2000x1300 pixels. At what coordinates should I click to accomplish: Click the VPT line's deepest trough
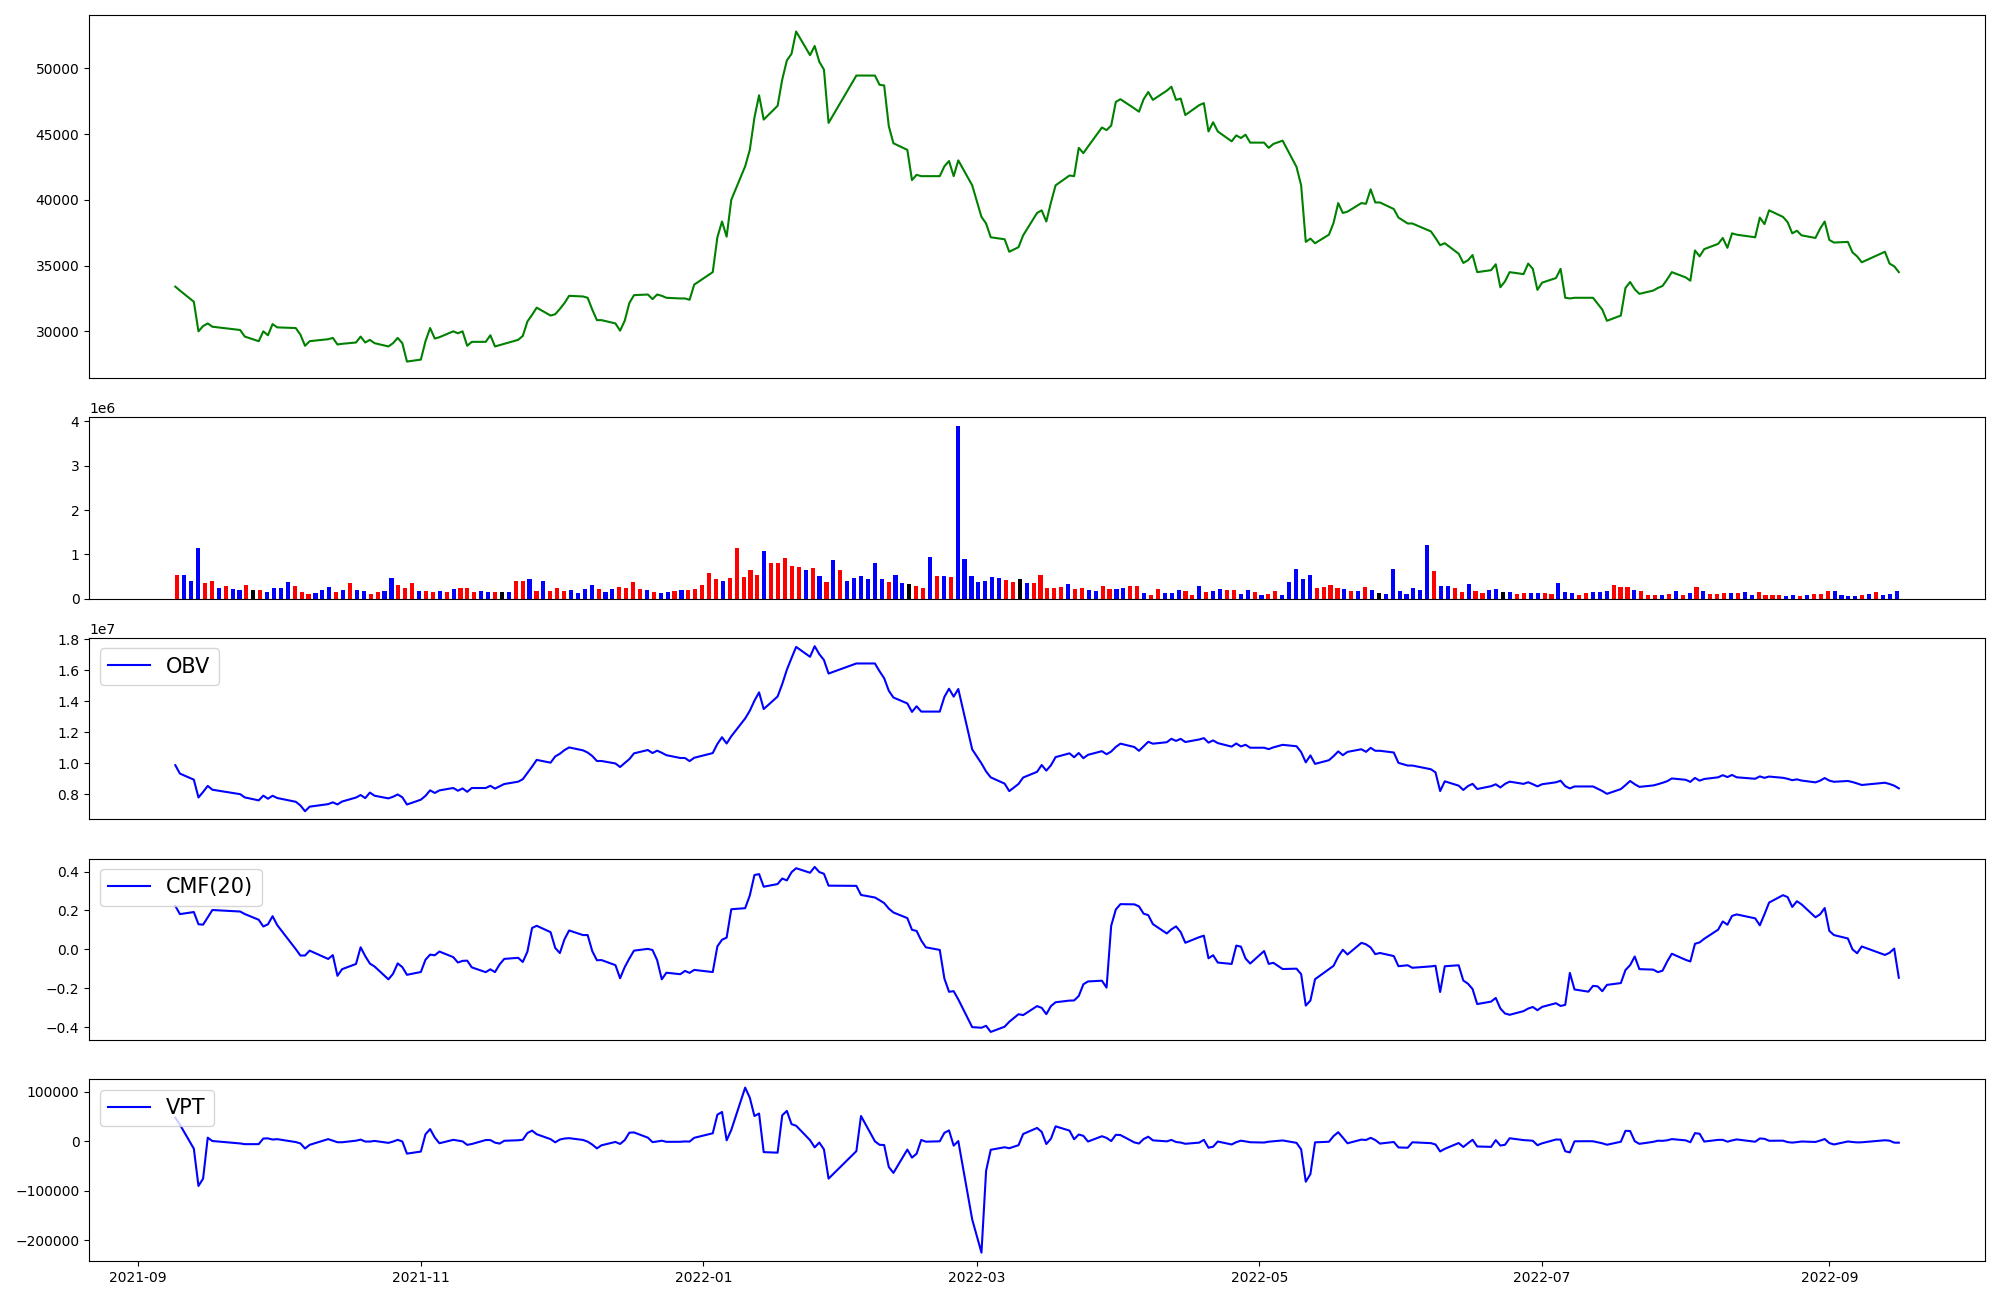coord(981,1251)
